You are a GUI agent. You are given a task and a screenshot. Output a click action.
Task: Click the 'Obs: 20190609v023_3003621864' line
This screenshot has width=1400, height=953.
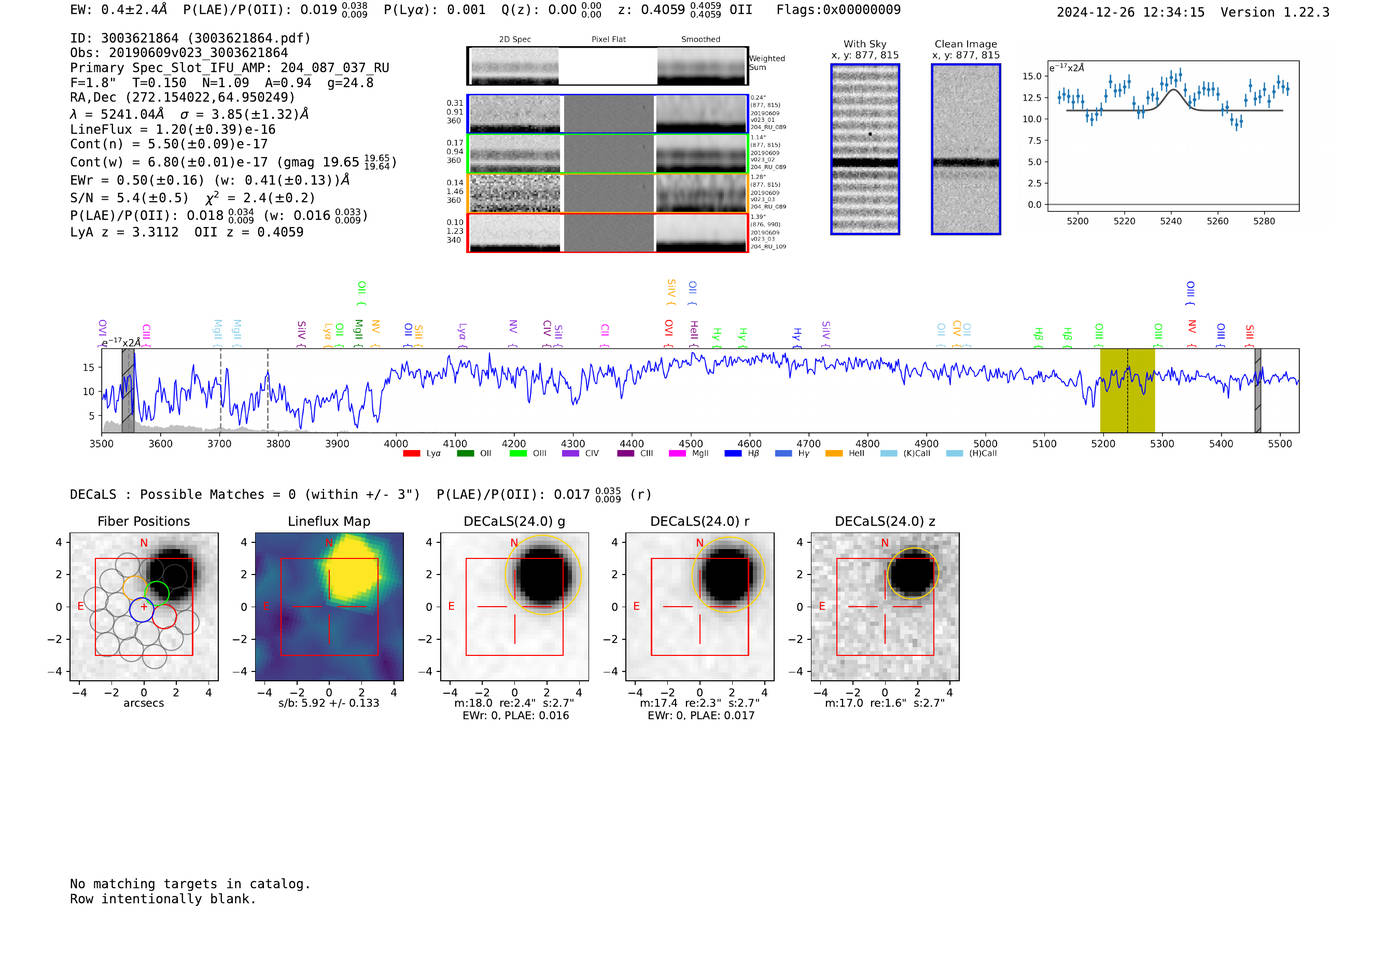coord(179,53)
